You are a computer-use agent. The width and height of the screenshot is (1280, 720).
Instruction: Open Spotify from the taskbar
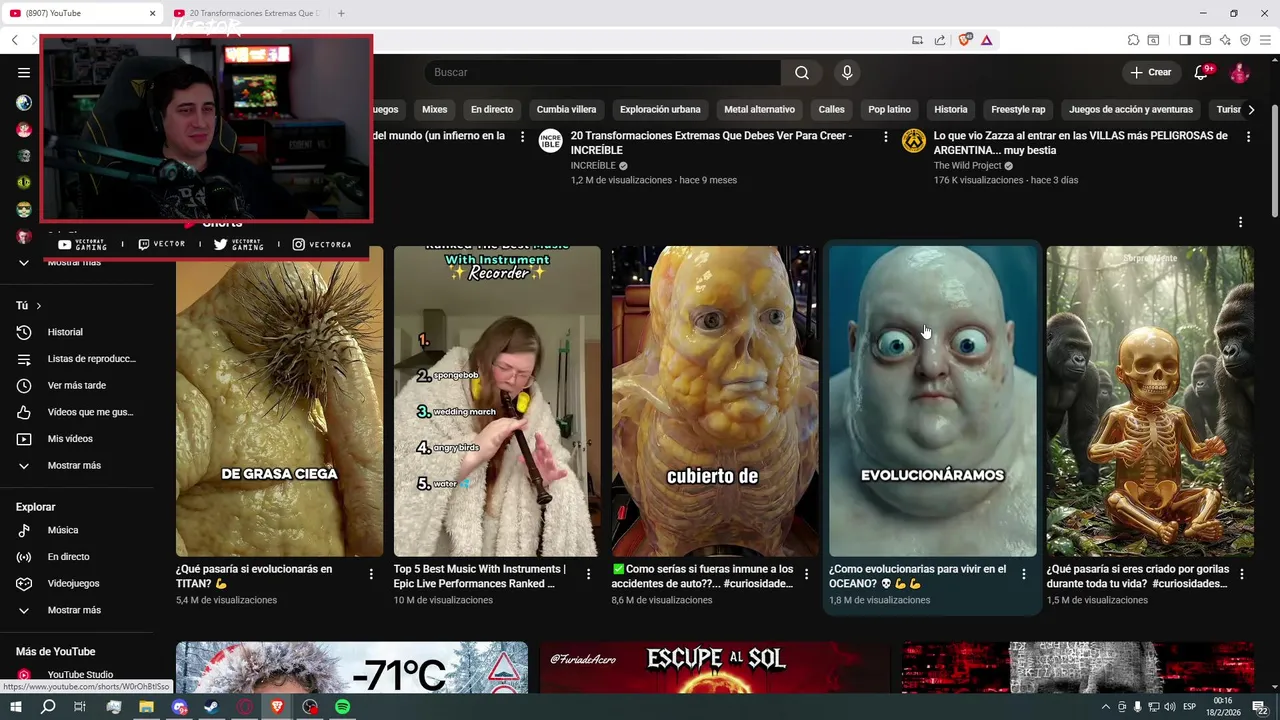tap(343, 707)
